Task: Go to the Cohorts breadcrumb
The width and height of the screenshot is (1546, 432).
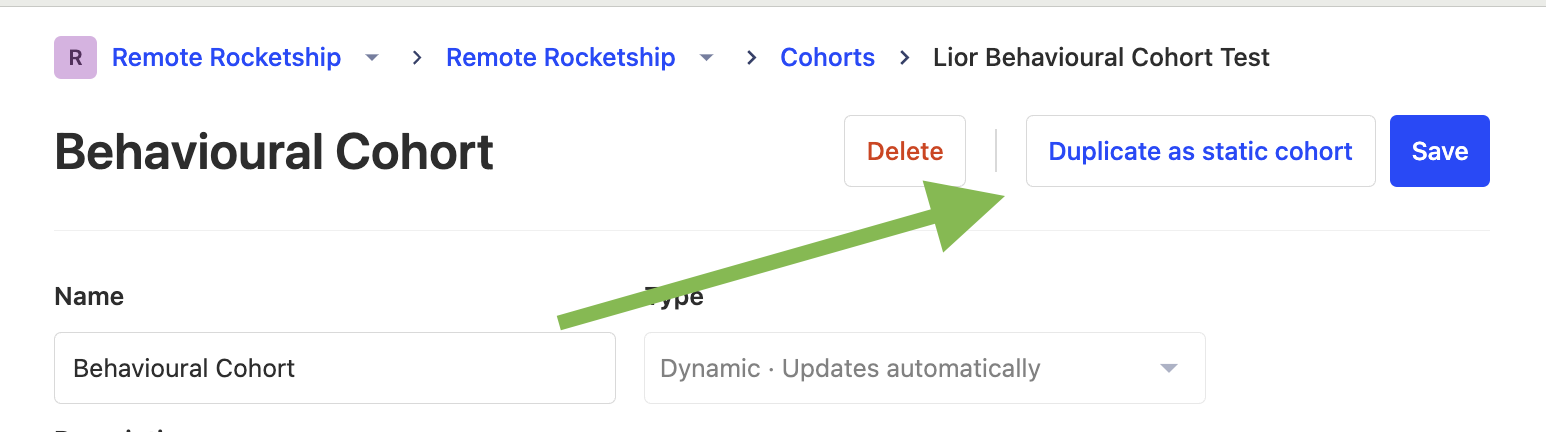Action: pyautogui.click(x=827, y=57)
